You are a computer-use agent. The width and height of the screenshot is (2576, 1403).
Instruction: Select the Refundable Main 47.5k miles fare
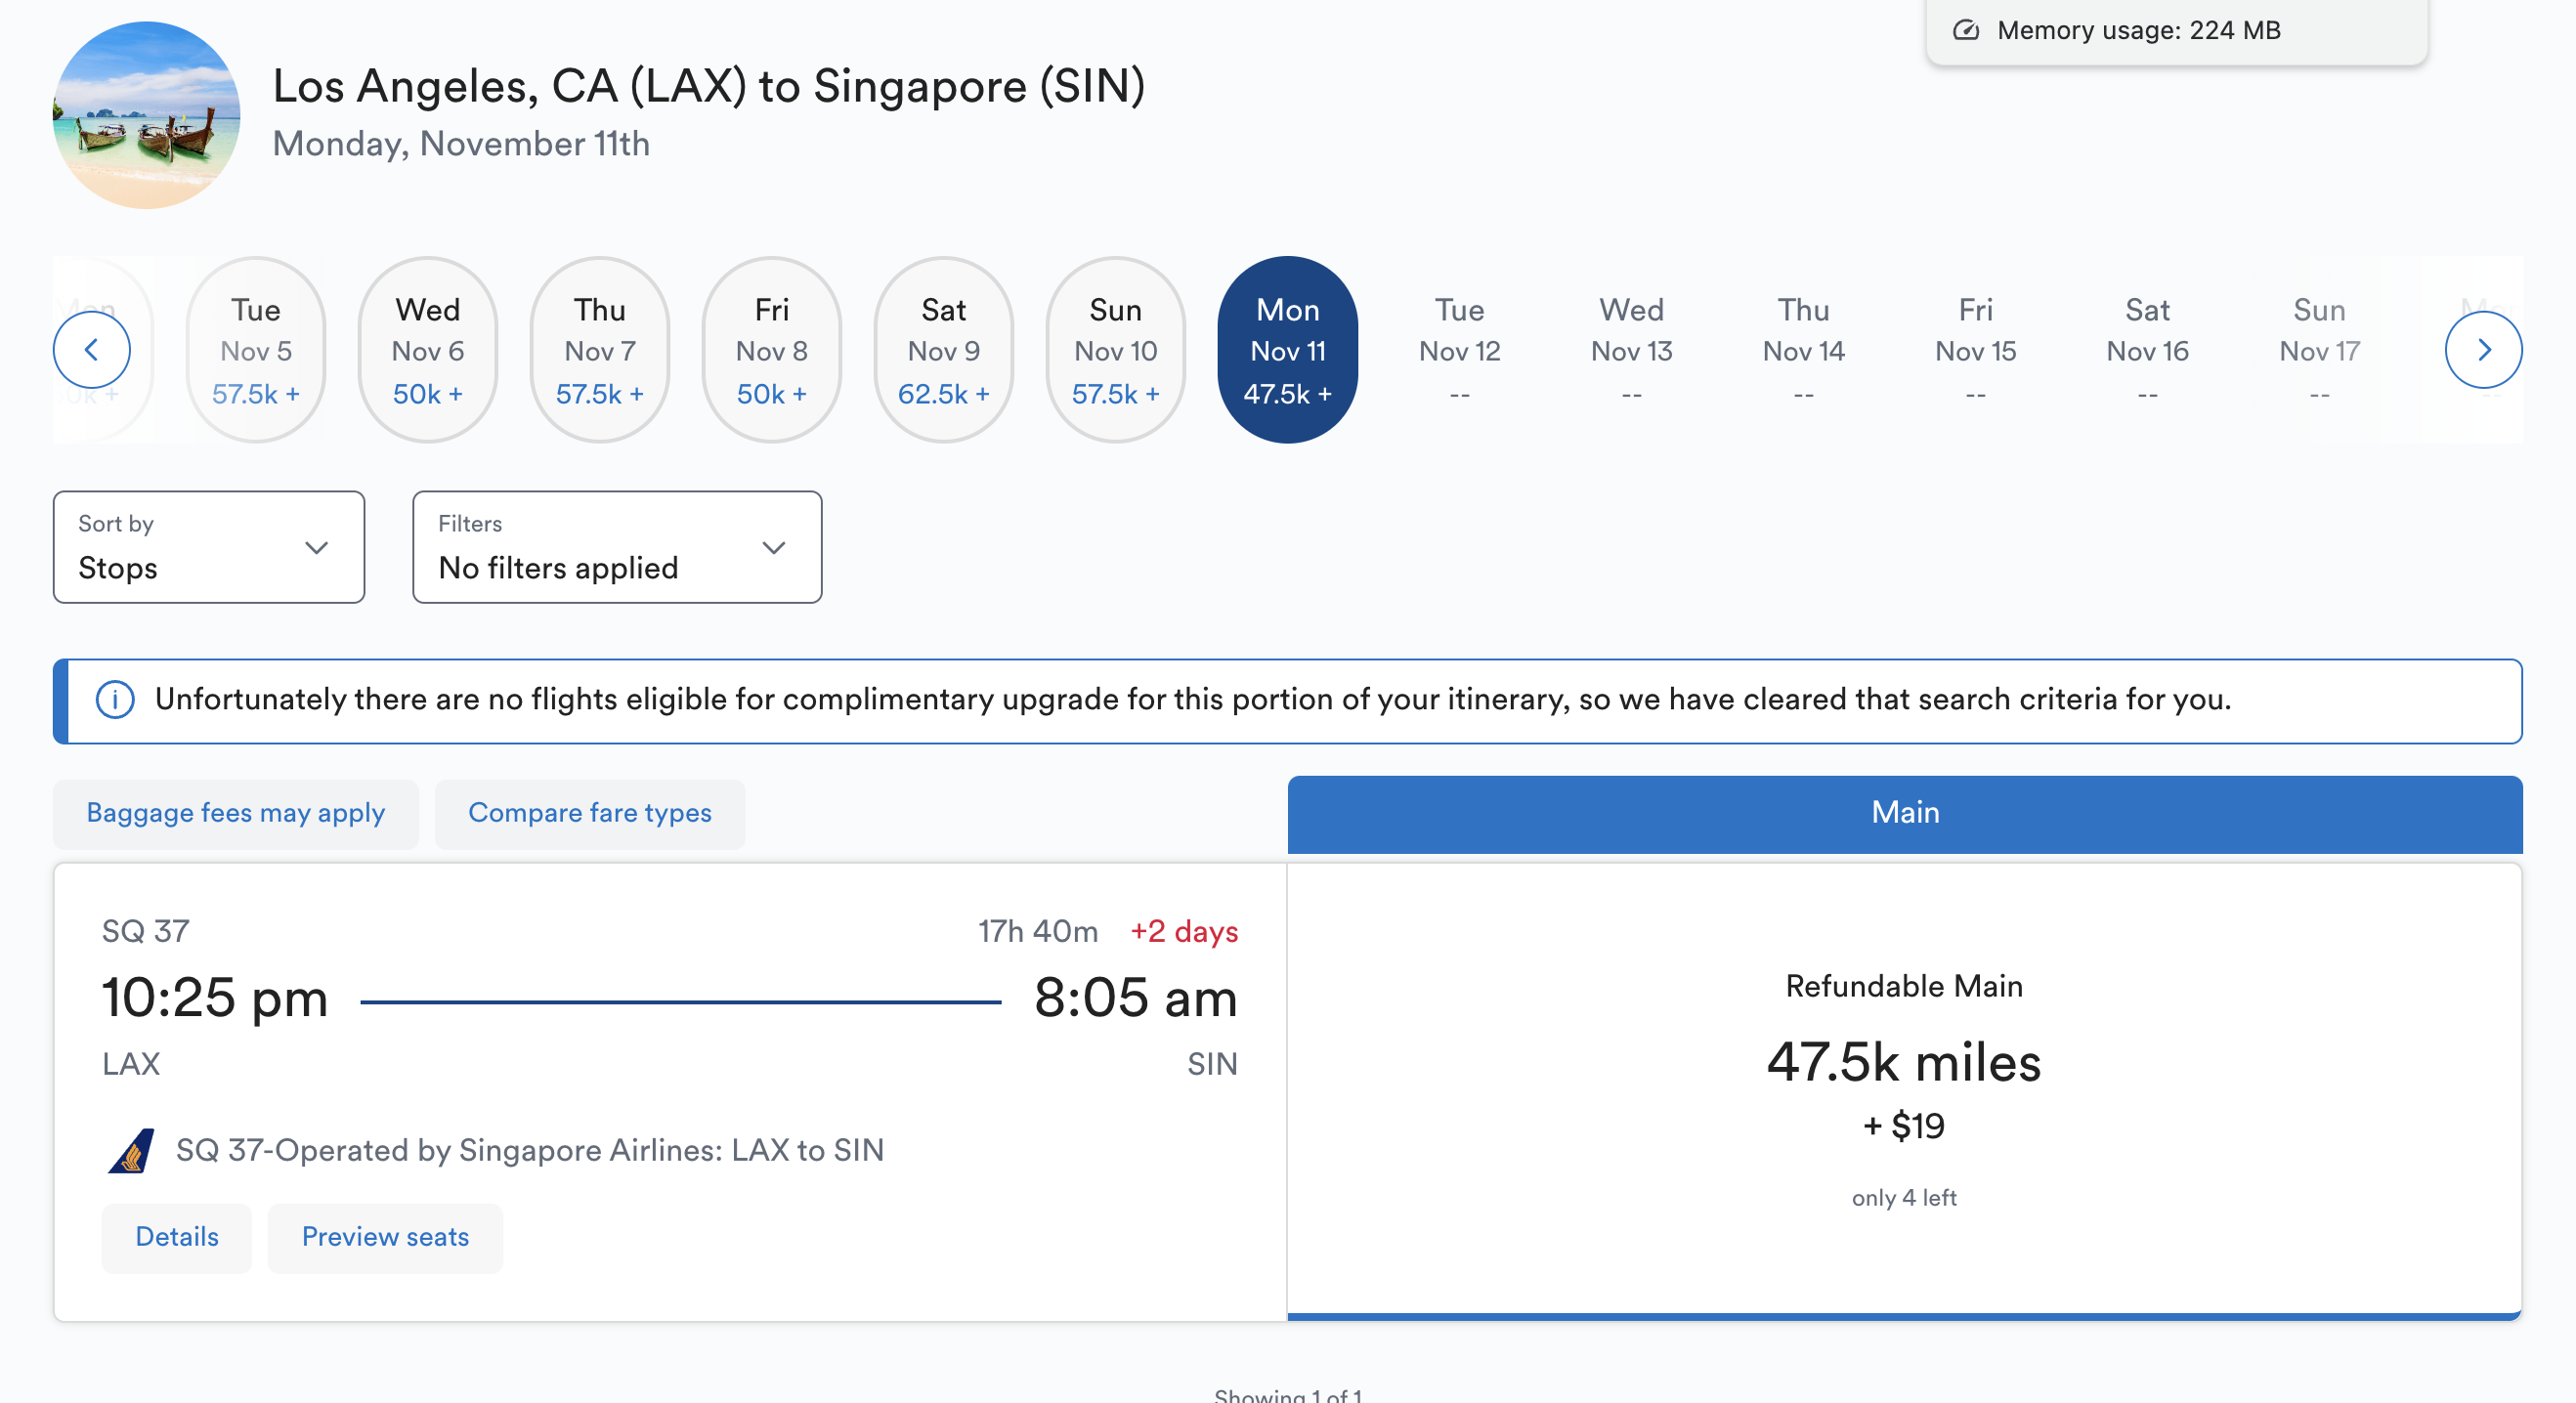pyautogui.click(x=1904, y=1091)
